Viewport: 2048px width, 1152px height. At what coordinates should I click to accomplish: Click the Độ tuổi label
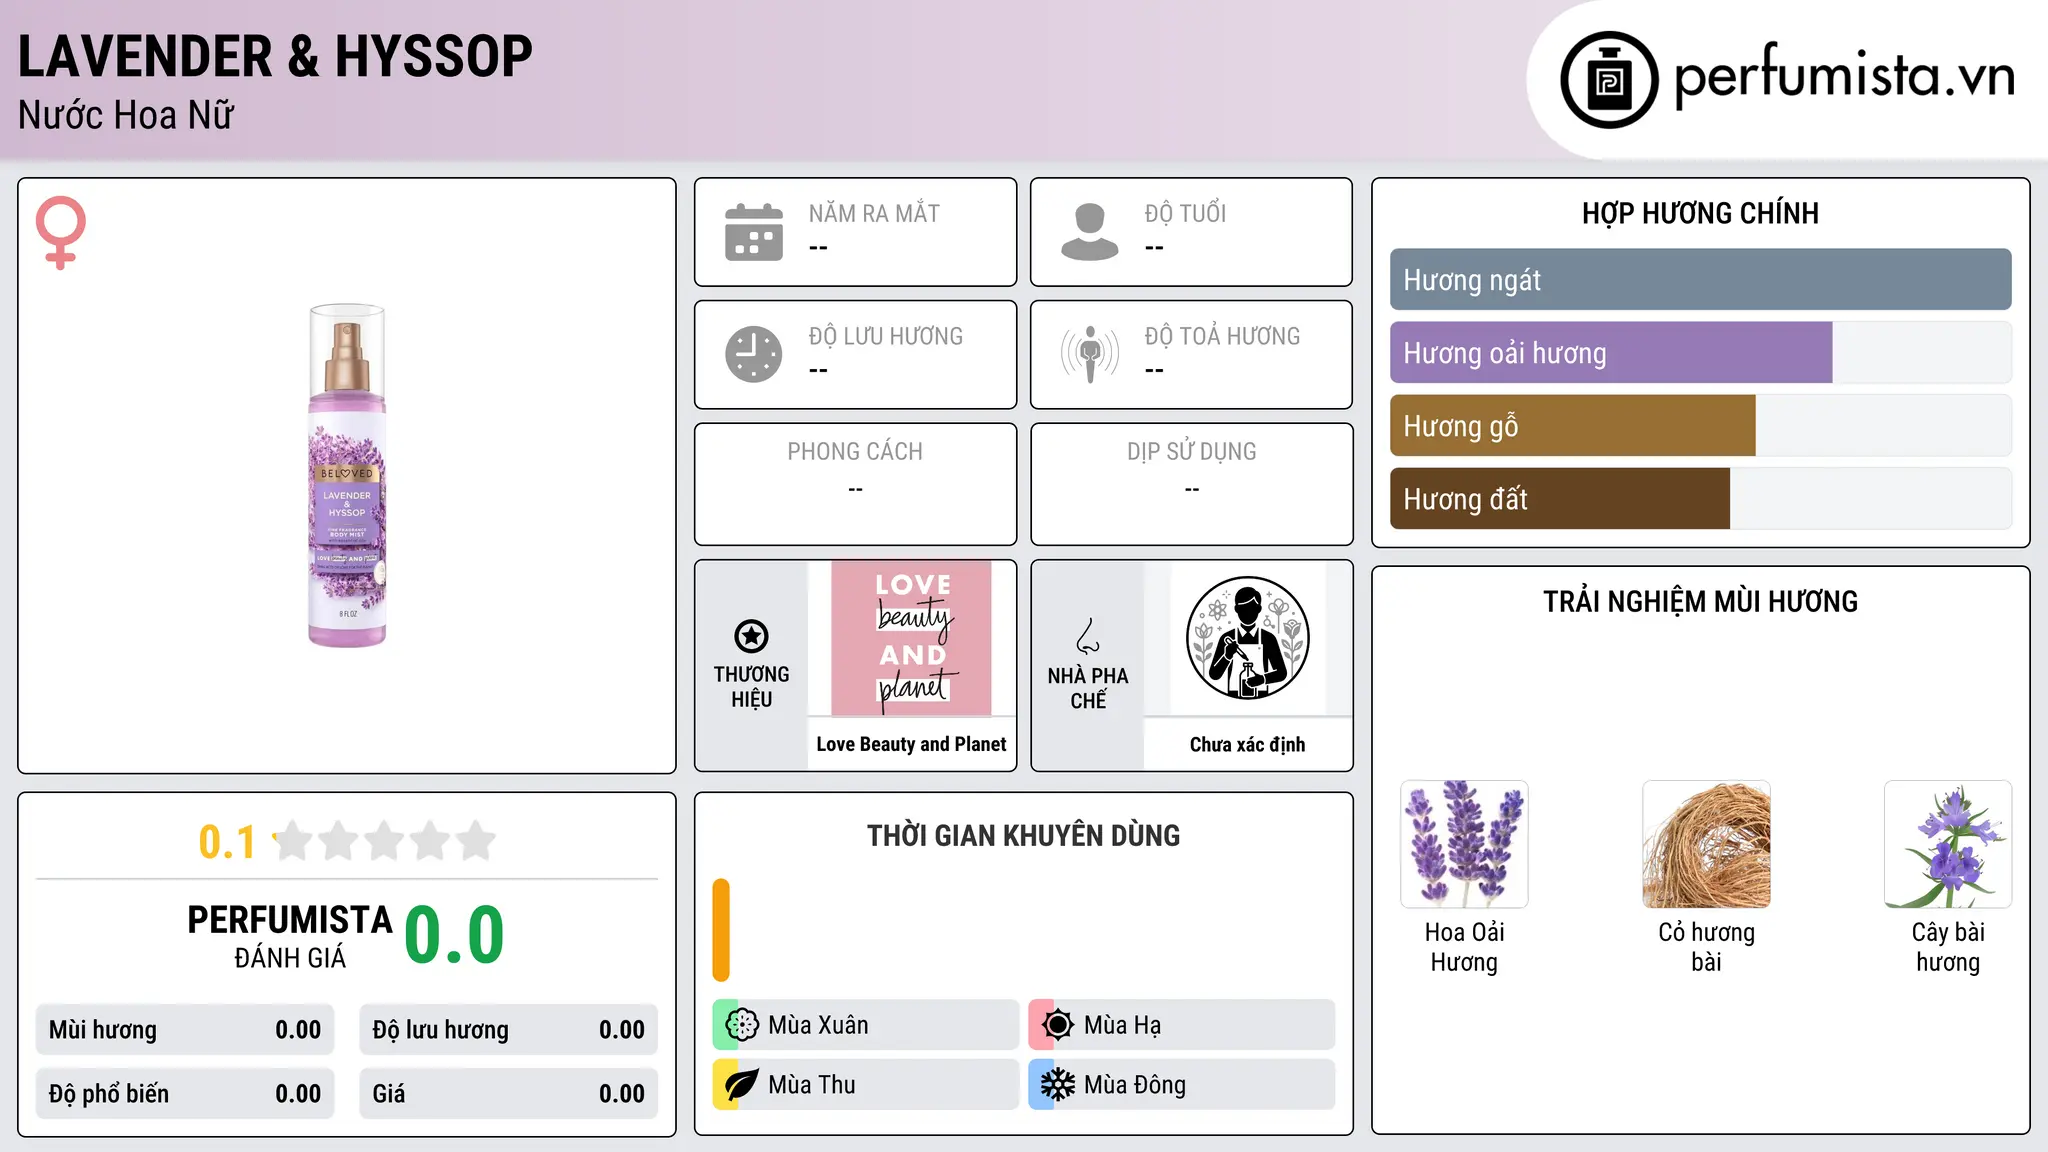1185,213
